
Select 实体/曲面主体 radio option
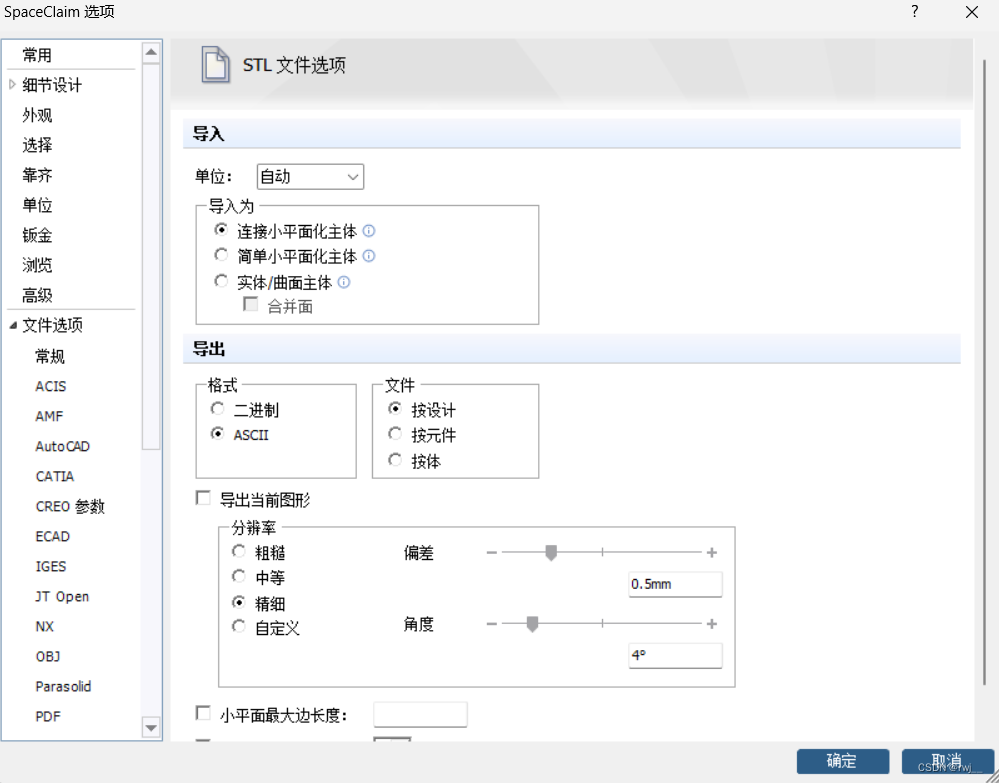pyautogui.click(x=221, y=281)
